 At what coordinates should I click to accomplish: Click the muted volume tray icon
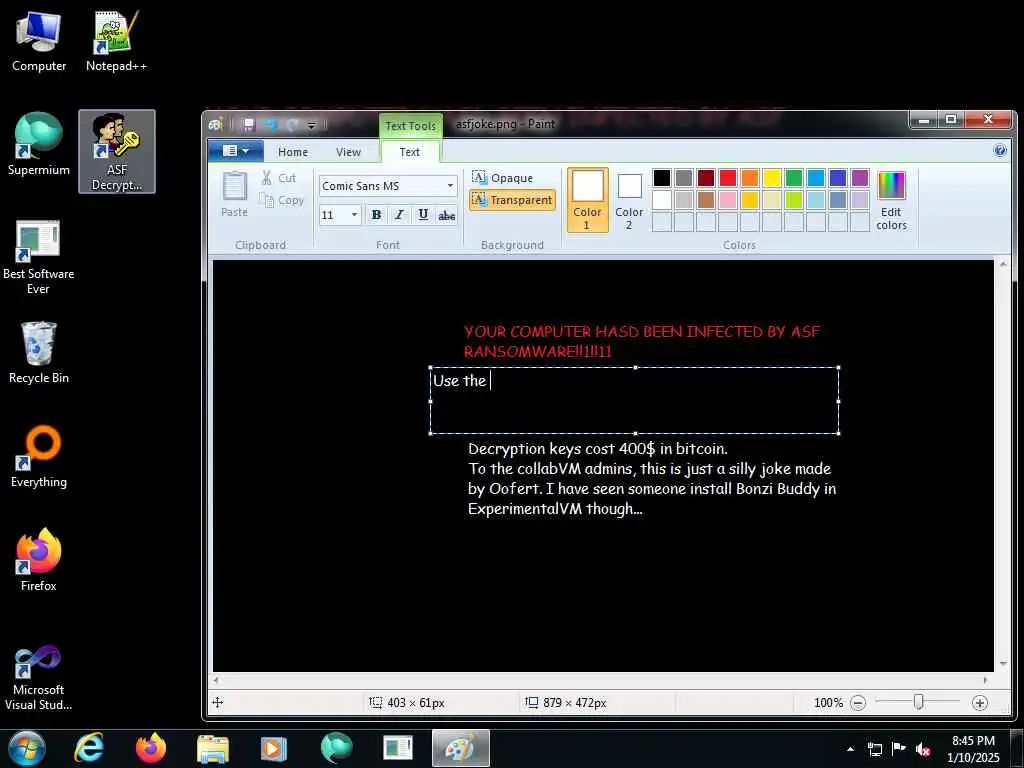[922, 749]
